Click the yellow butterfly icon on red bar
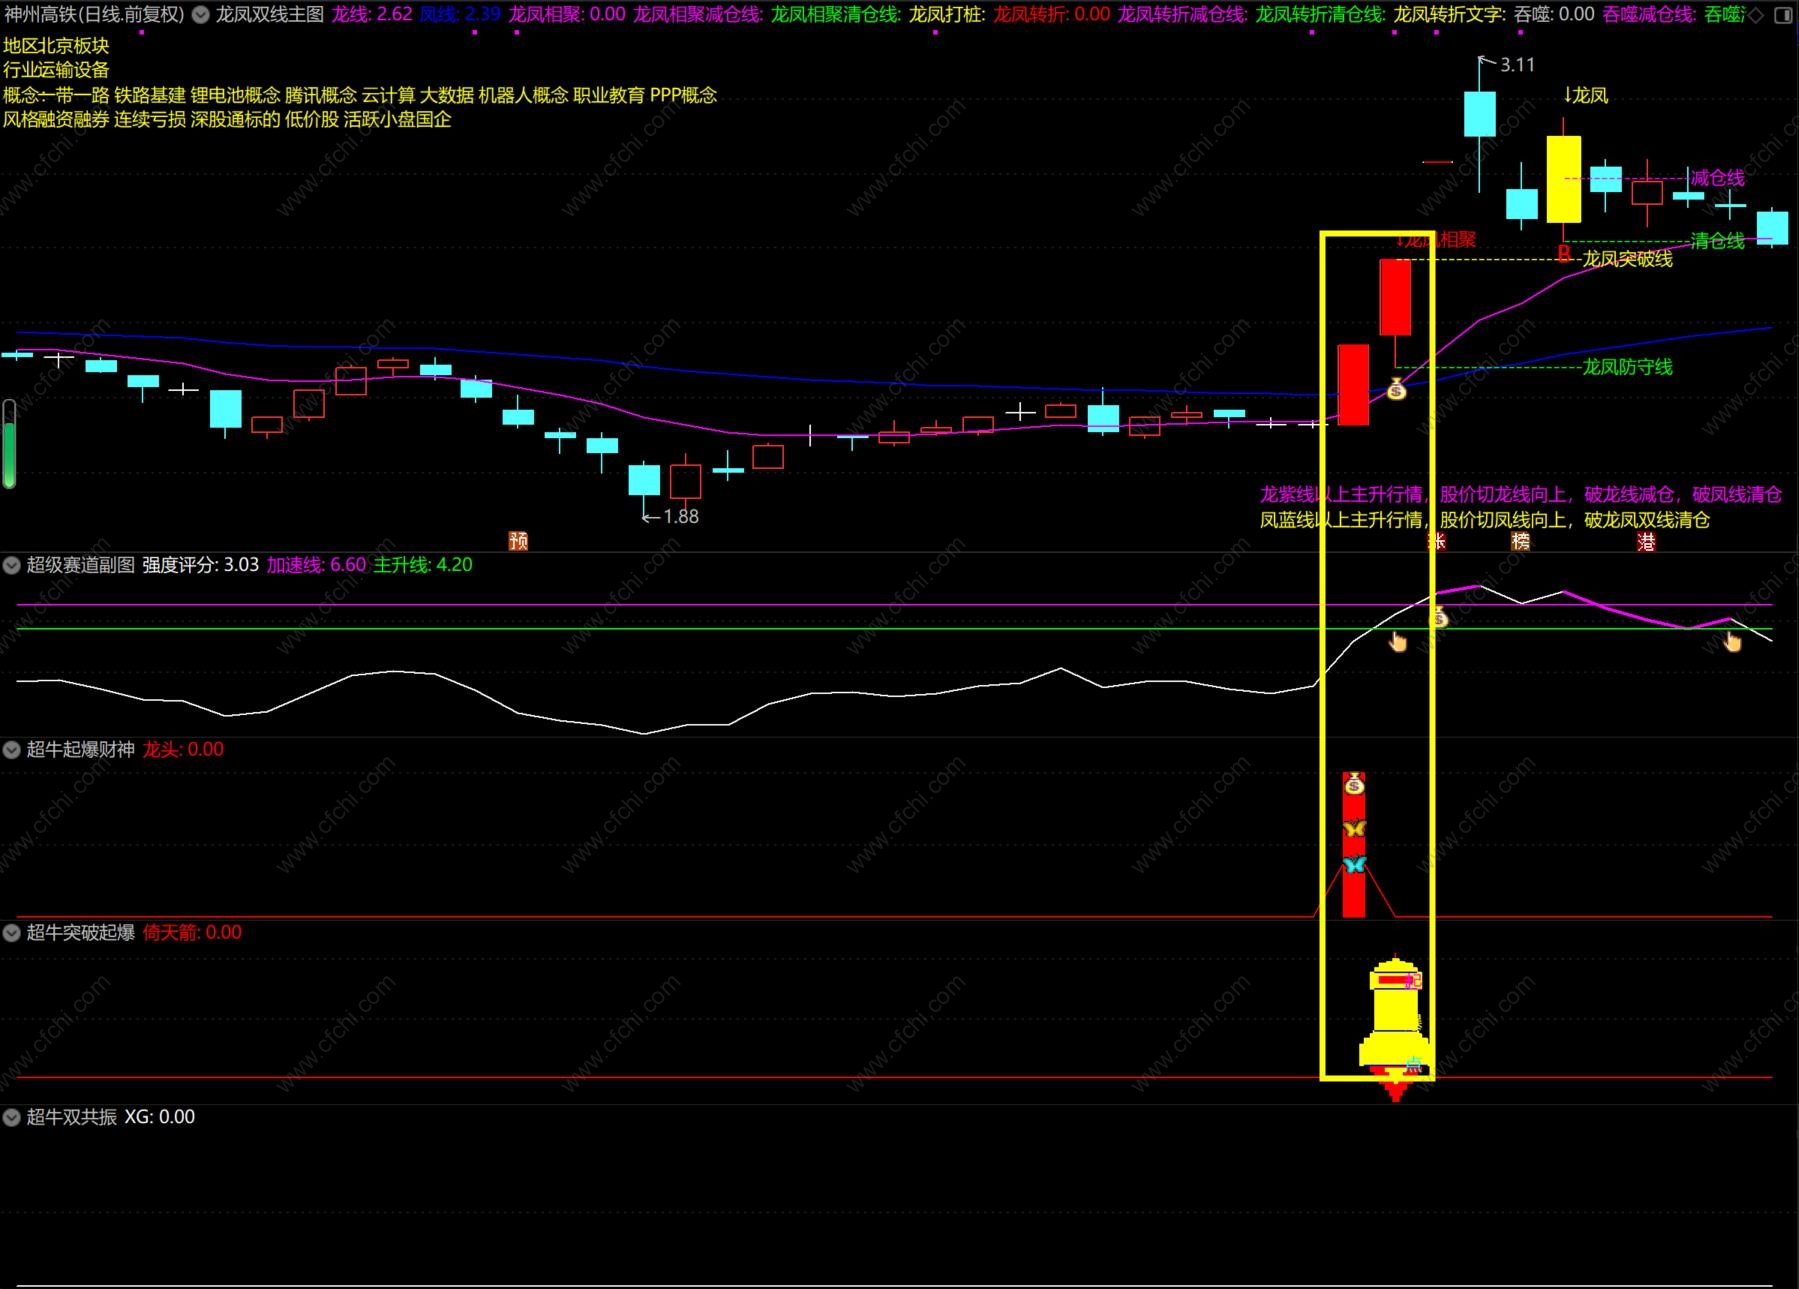Screen dimensions: 1799x1289 1354,829
